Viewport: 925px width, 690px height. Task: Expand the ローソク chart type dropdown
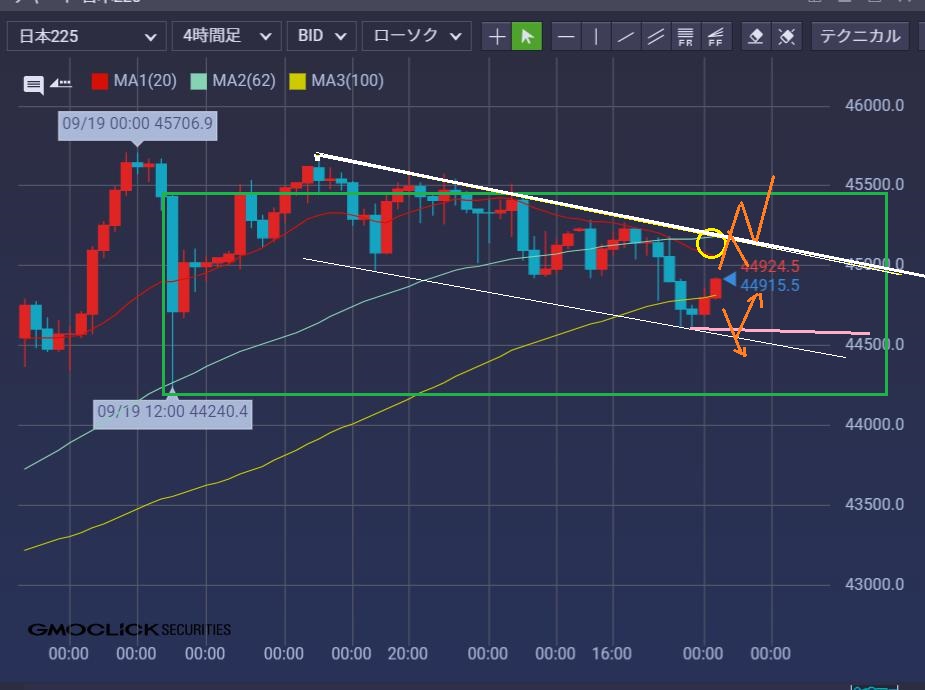[416, 37]
